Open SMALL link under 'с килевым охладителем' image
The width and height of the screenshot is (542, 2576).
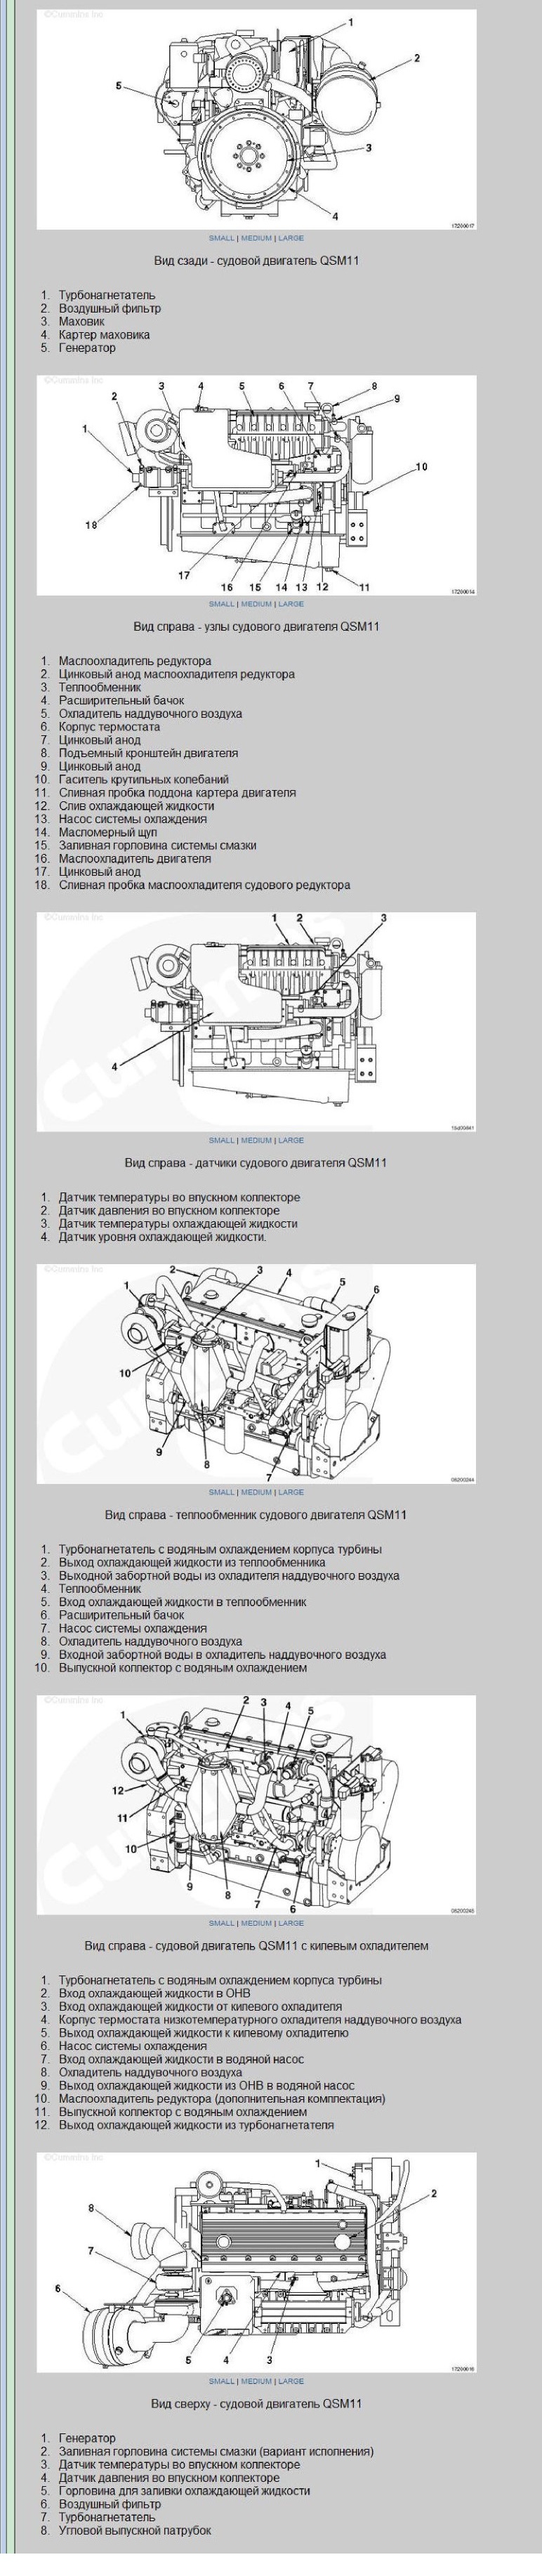tap(221, 1923)
